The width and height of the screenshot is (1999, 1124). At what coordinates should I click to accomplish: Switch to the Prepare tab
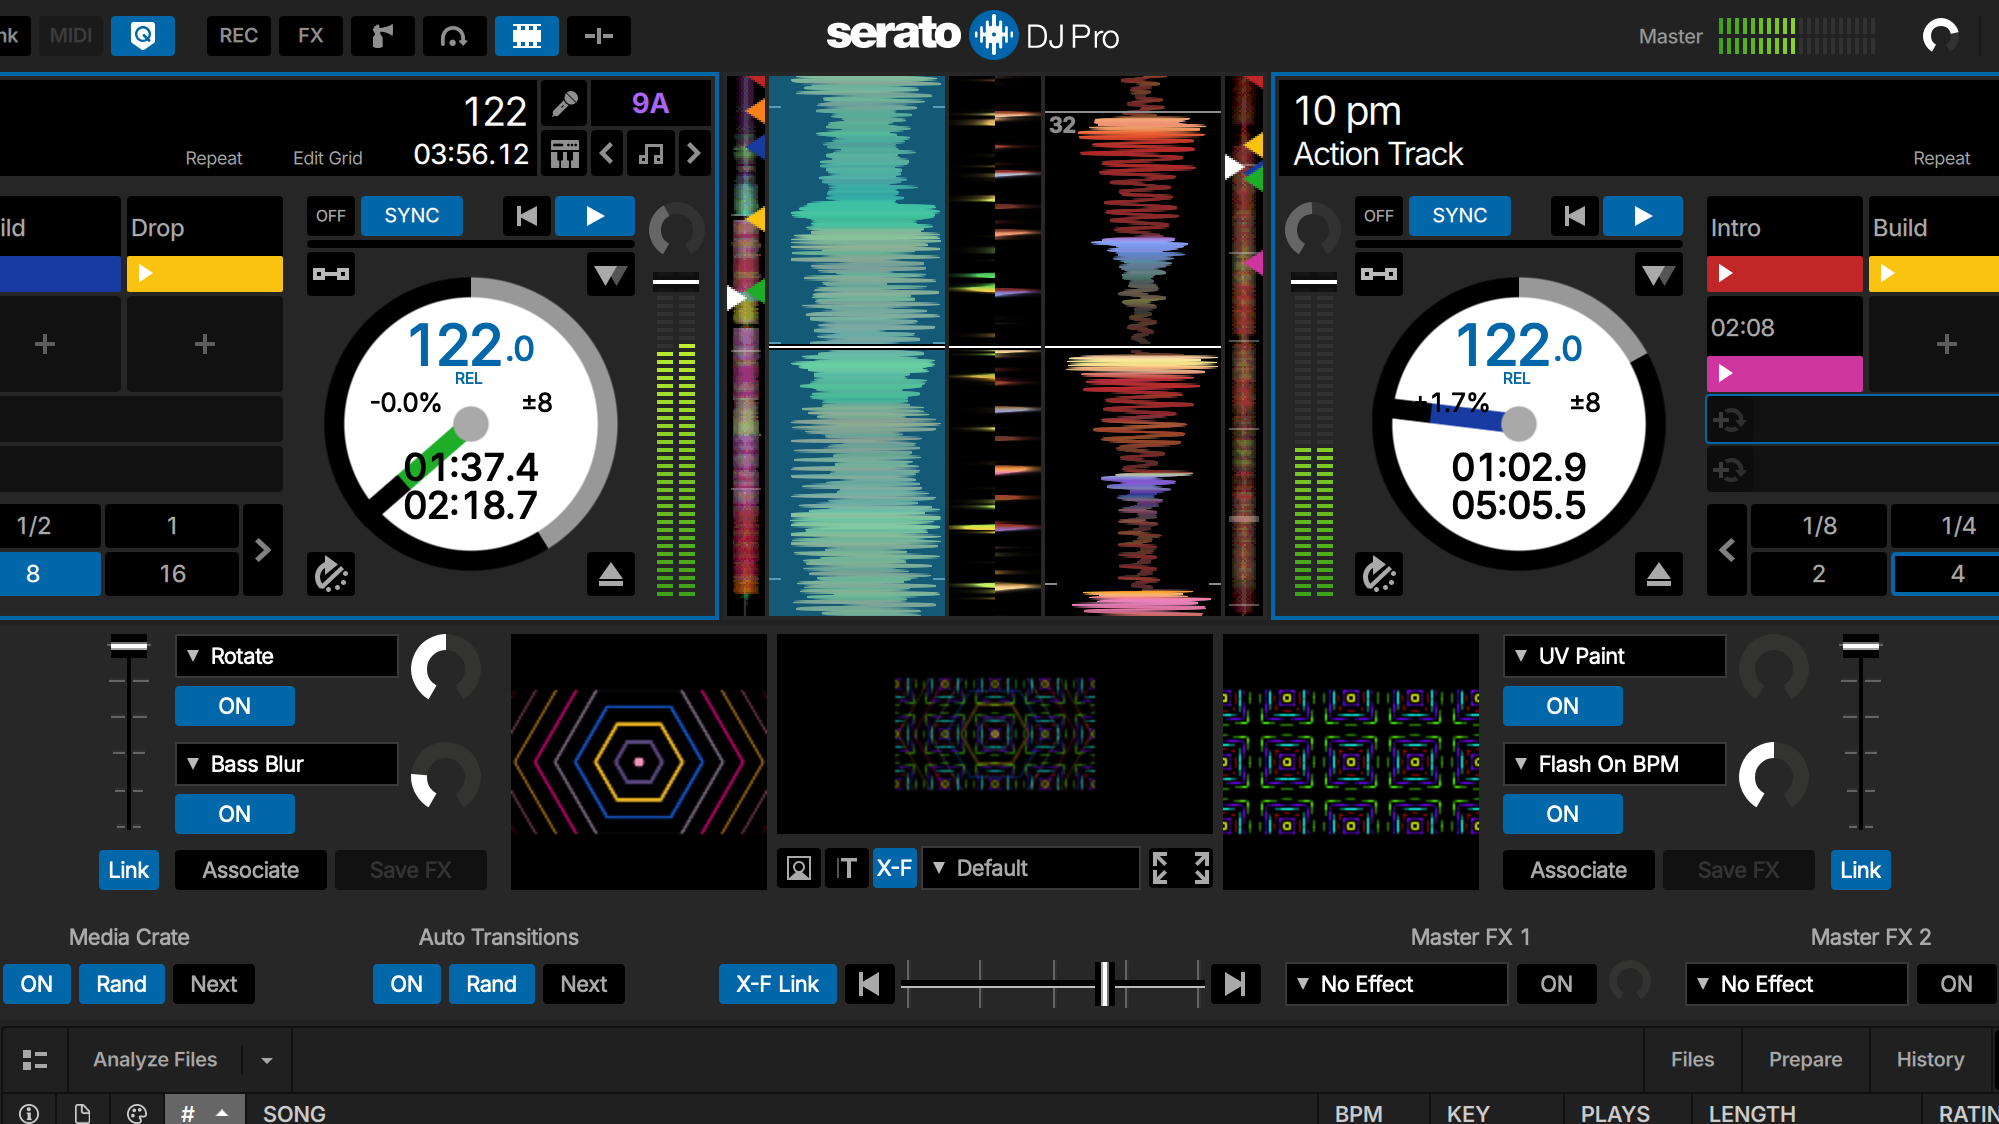[1805, 1060]
